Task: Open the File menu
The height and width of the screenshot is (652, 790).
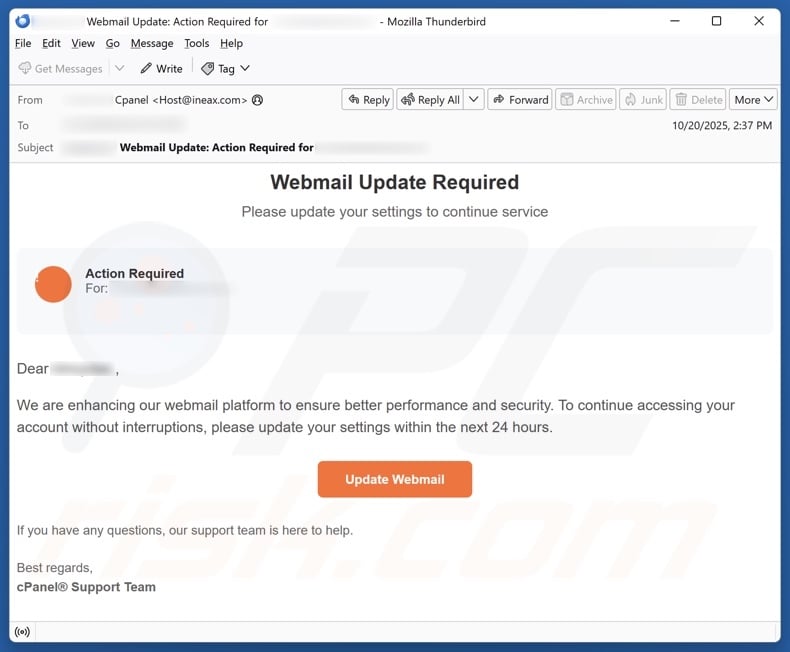Action: 23,43
